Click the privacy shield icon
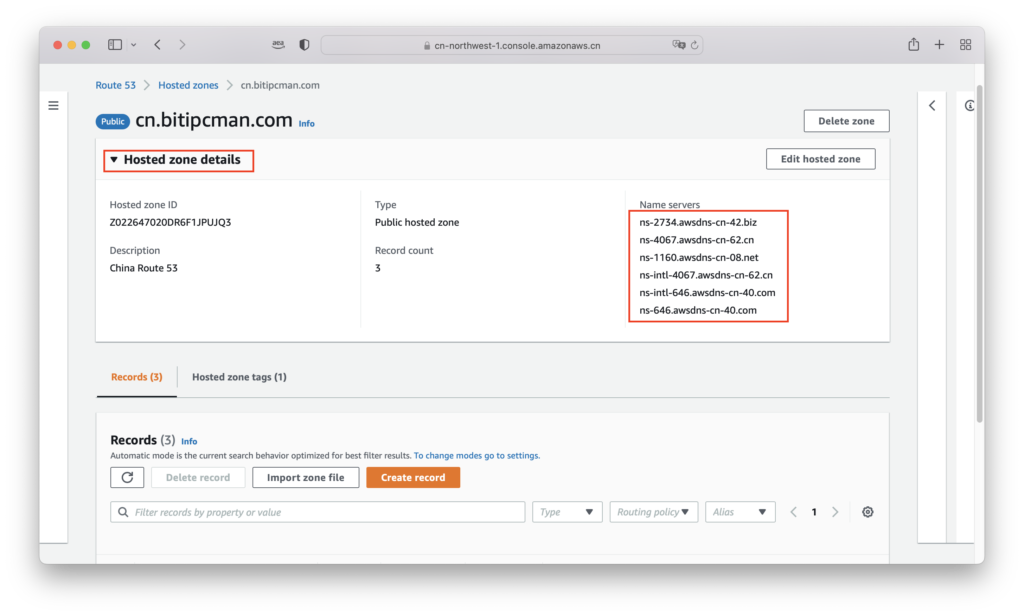1024x616 pixels. pos(304,45)
